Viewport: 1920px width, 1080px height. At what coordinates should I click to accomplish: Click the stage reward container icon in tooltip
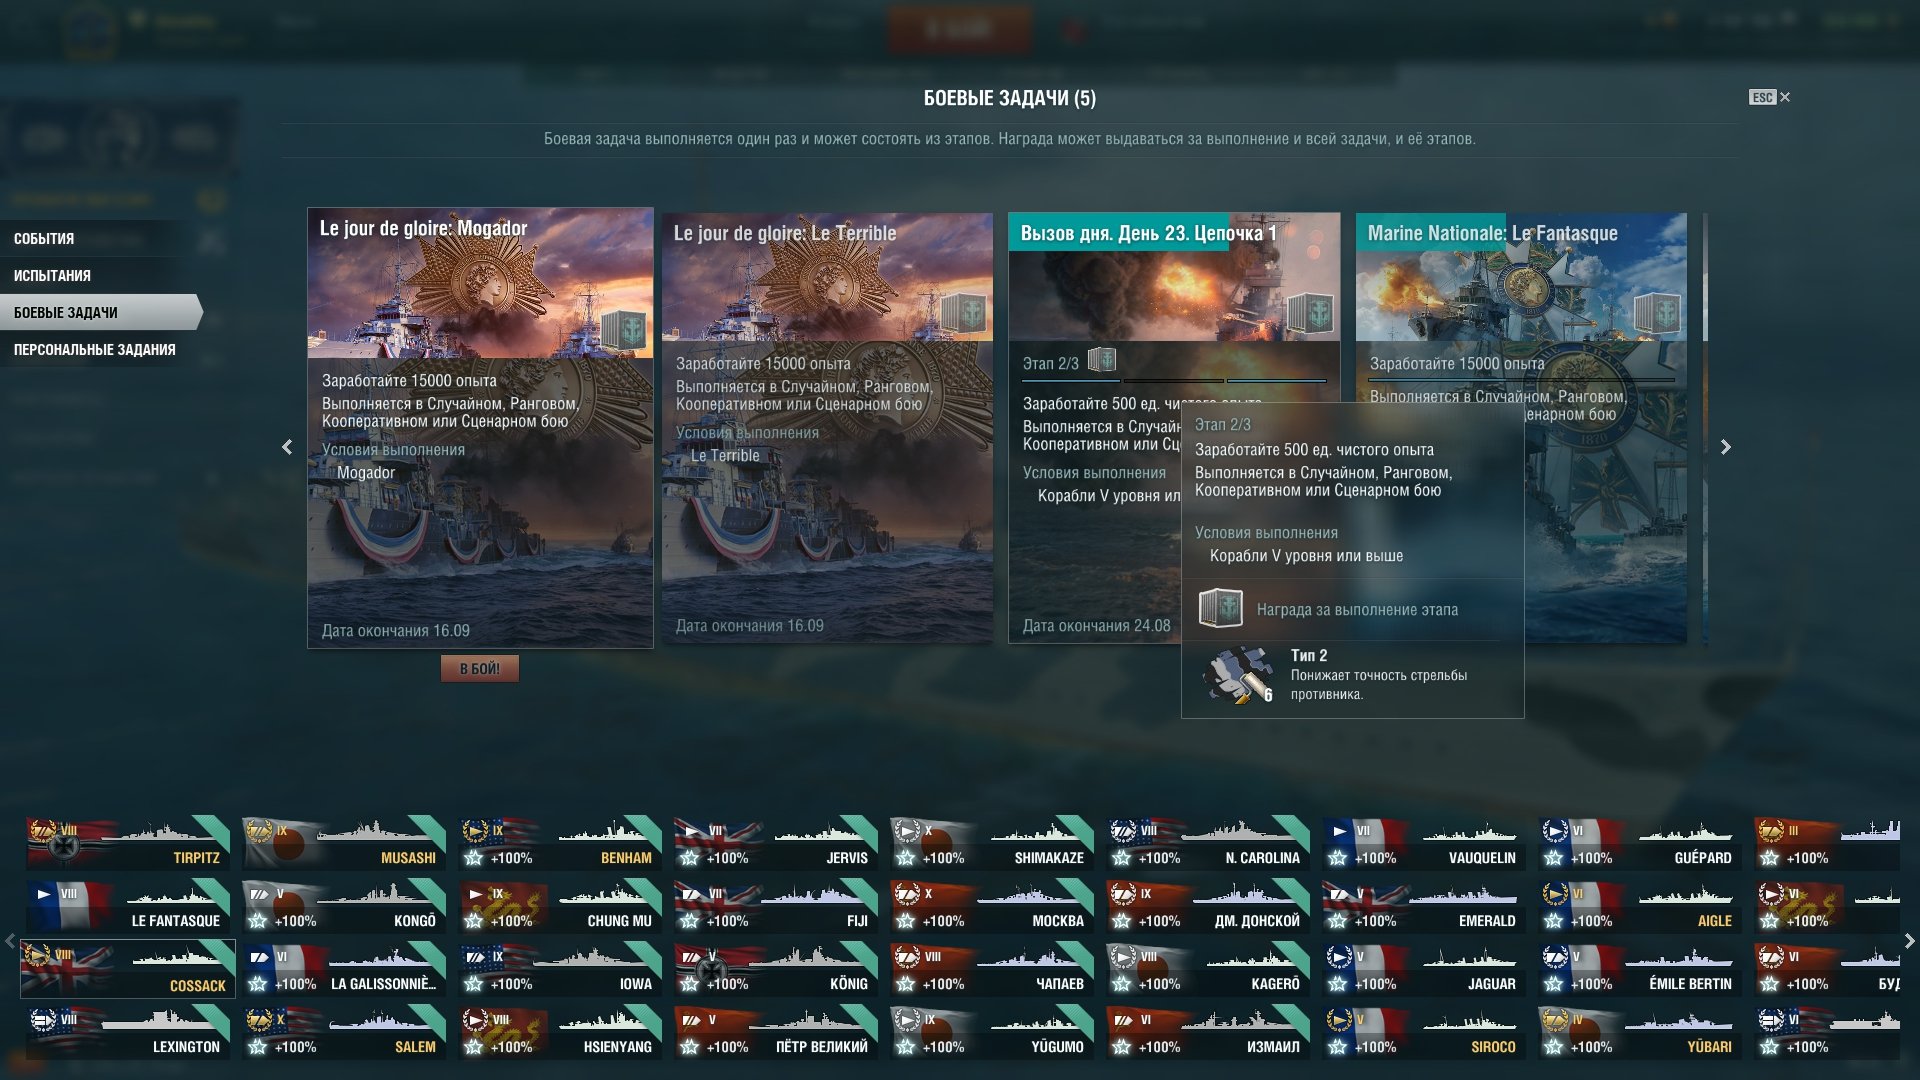click(x=1220, y=608)
